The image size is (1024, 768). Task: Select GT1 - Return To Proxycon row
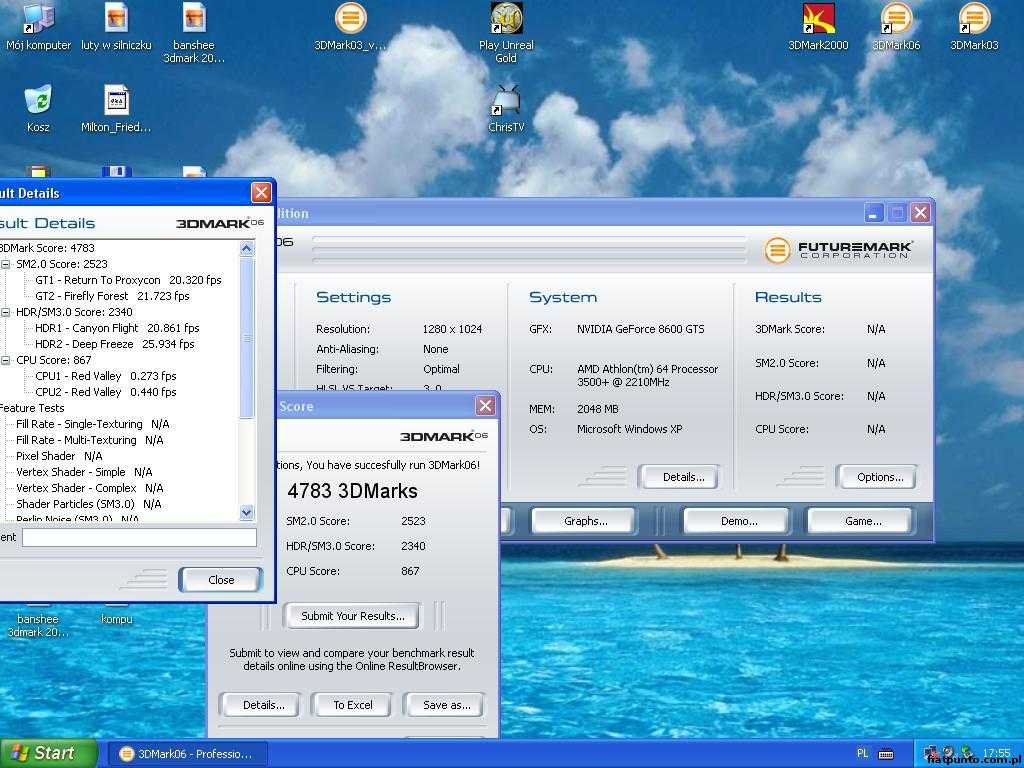click(128, 280)
